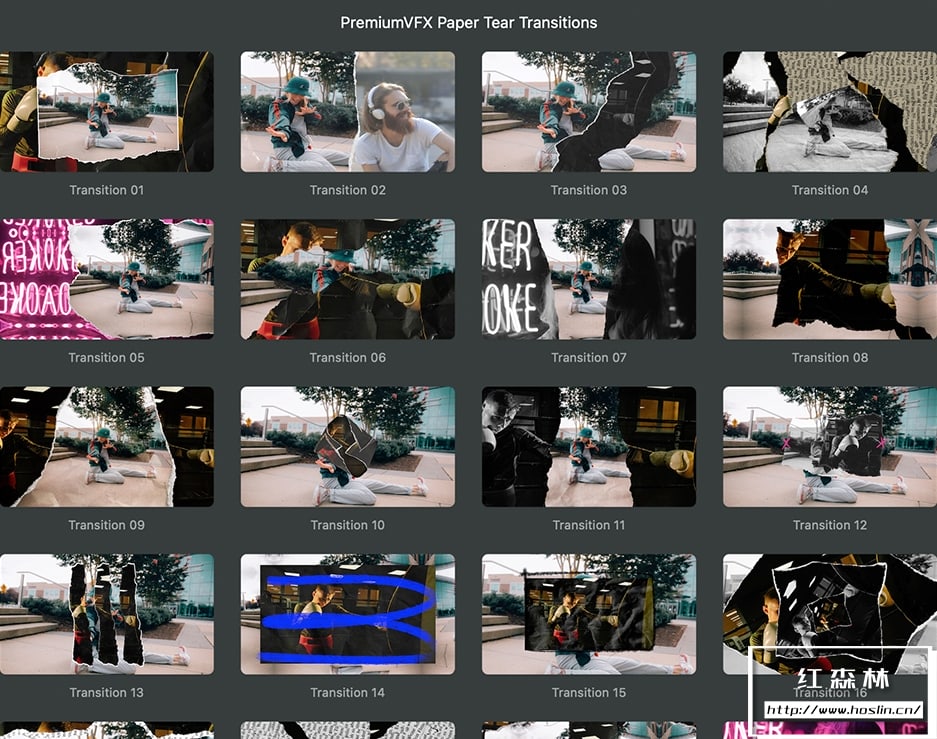The image size is (937, 739).
Task: Select the Transition 01 thumbnail
Action: 106,112
